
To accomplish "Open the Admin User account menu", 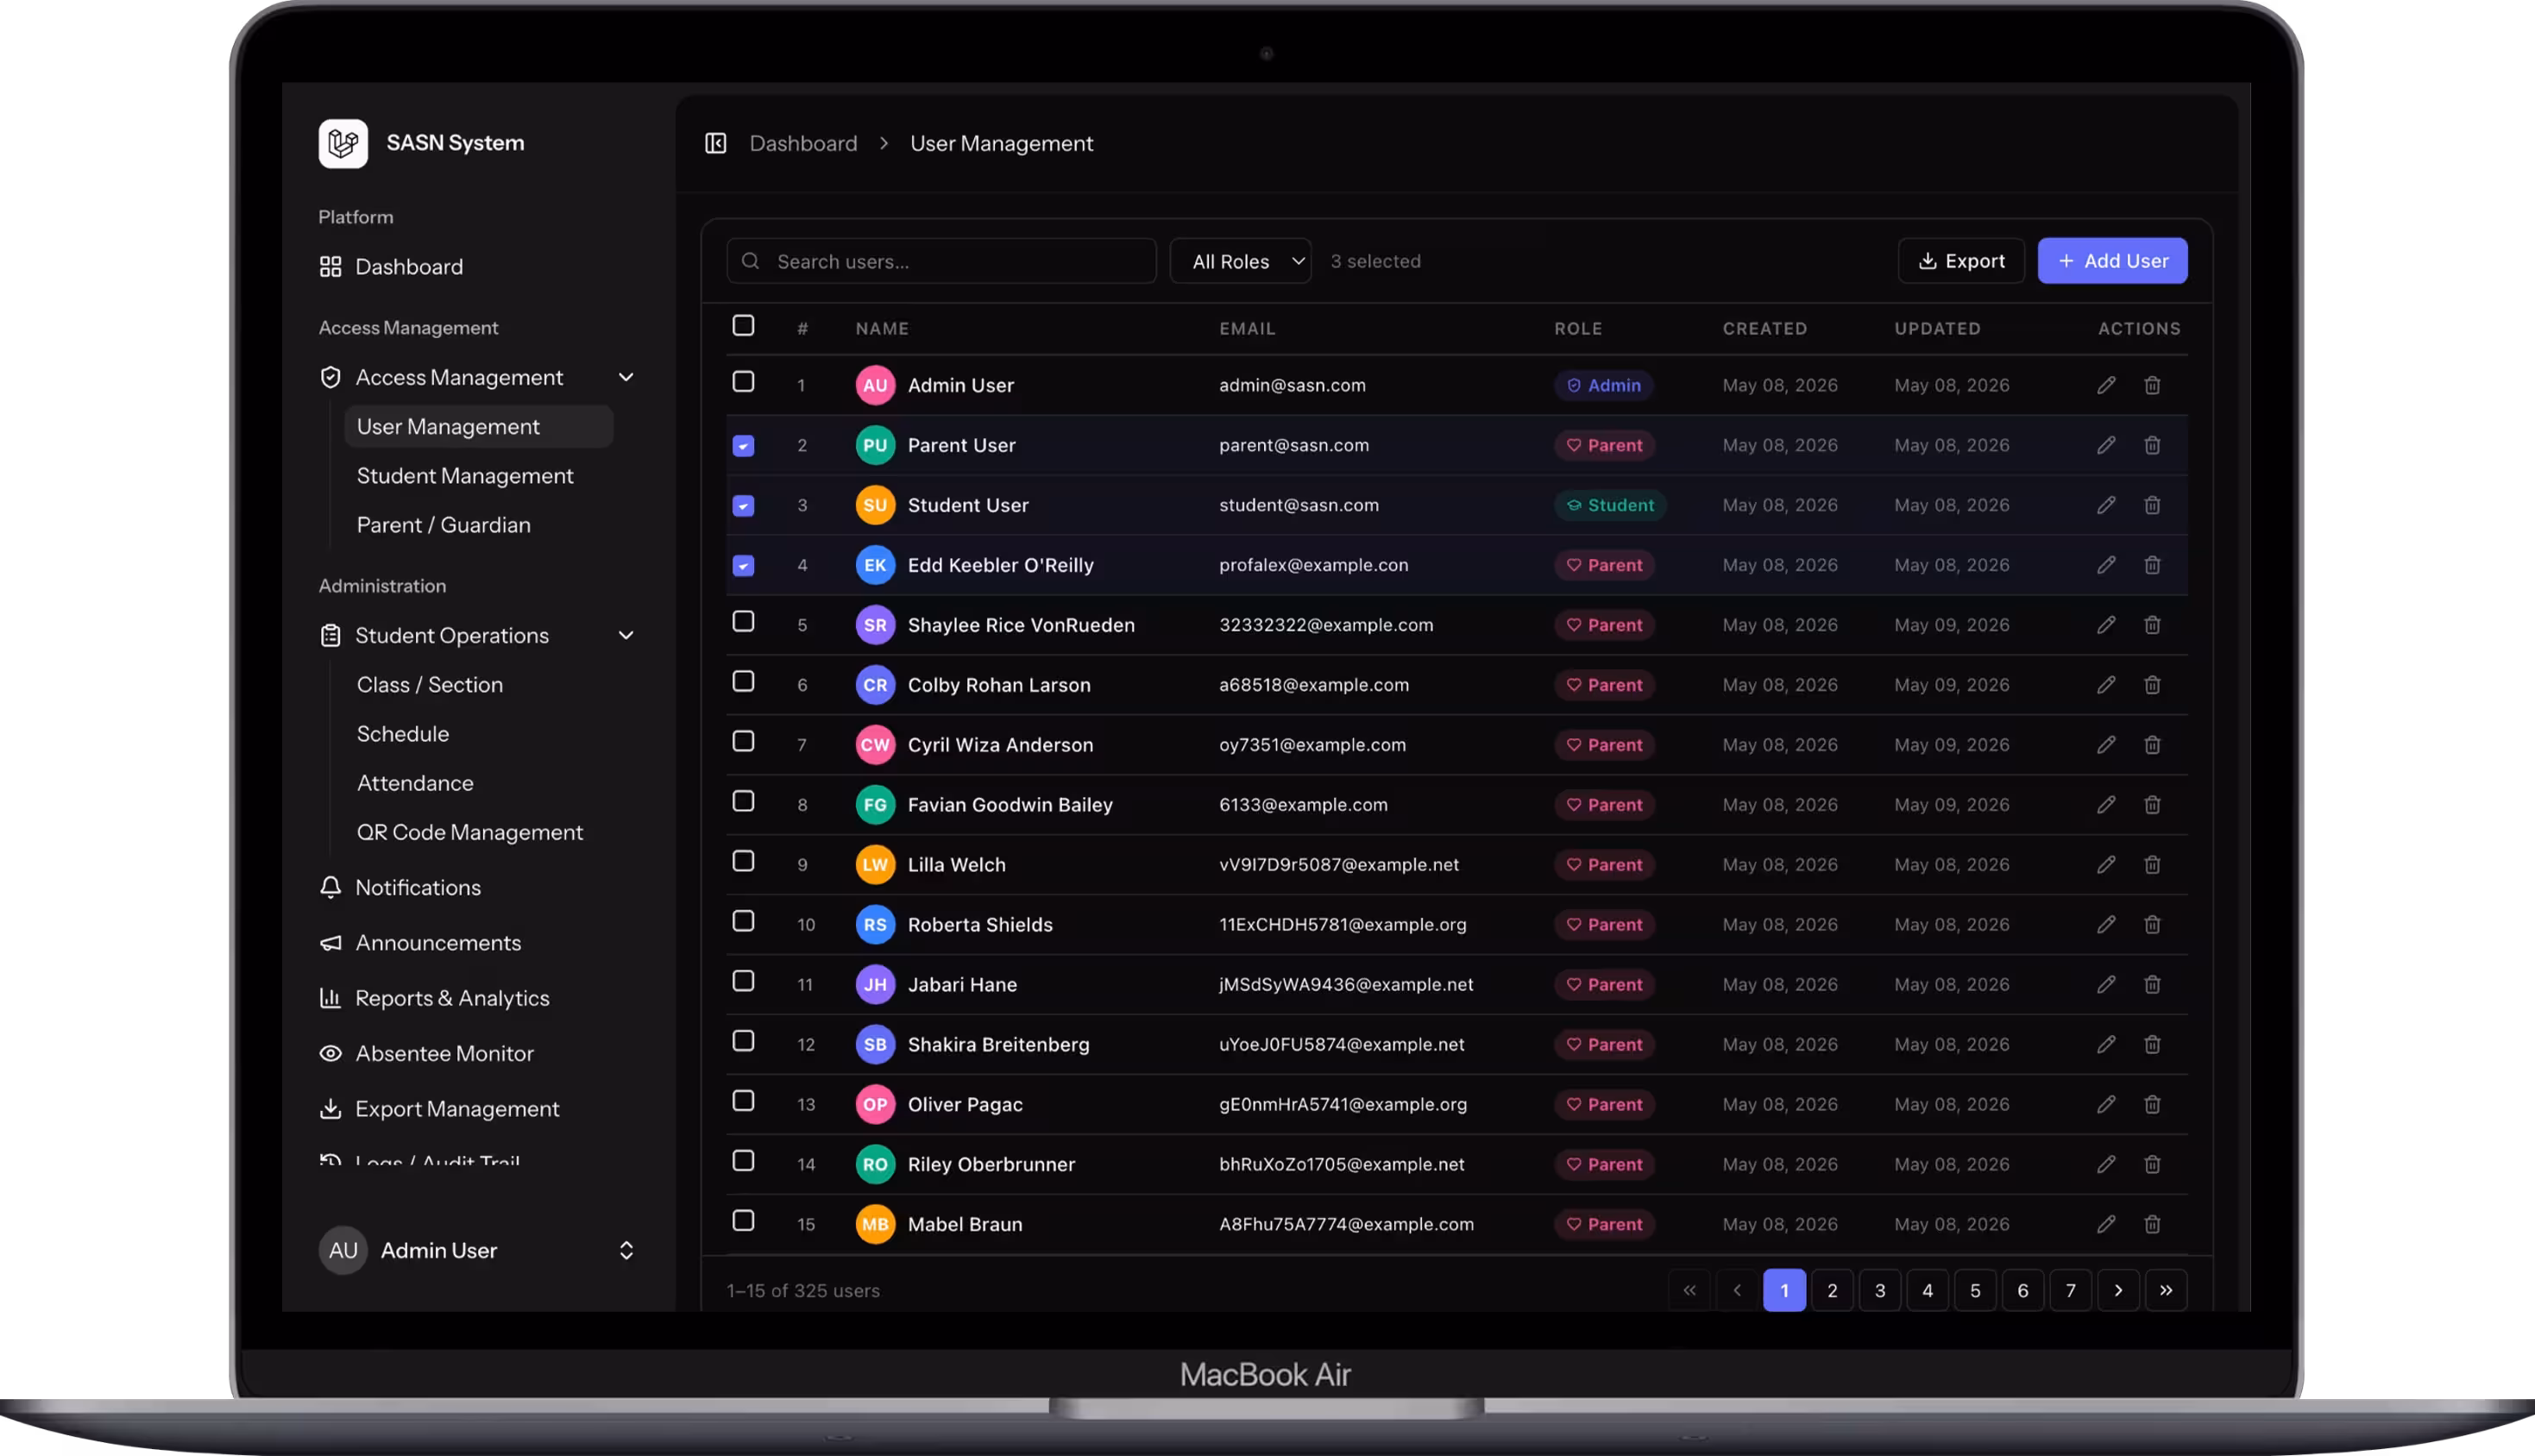I will [476, 1250].
